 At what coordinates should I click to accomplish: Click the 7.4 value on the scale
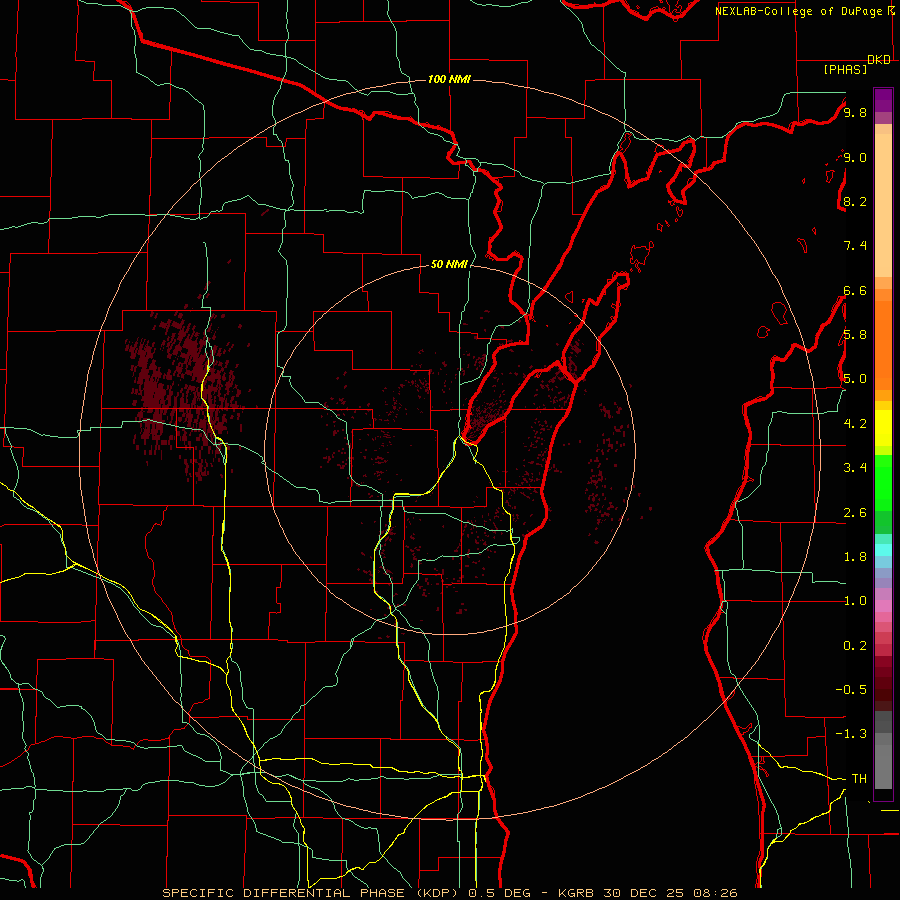(x=855, y=246)
